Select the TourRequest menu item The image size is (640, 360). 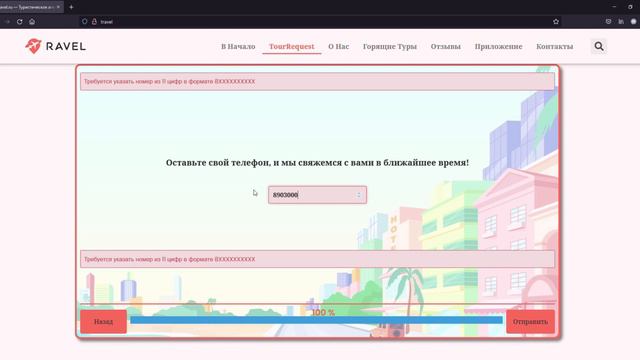pos(291,47)
